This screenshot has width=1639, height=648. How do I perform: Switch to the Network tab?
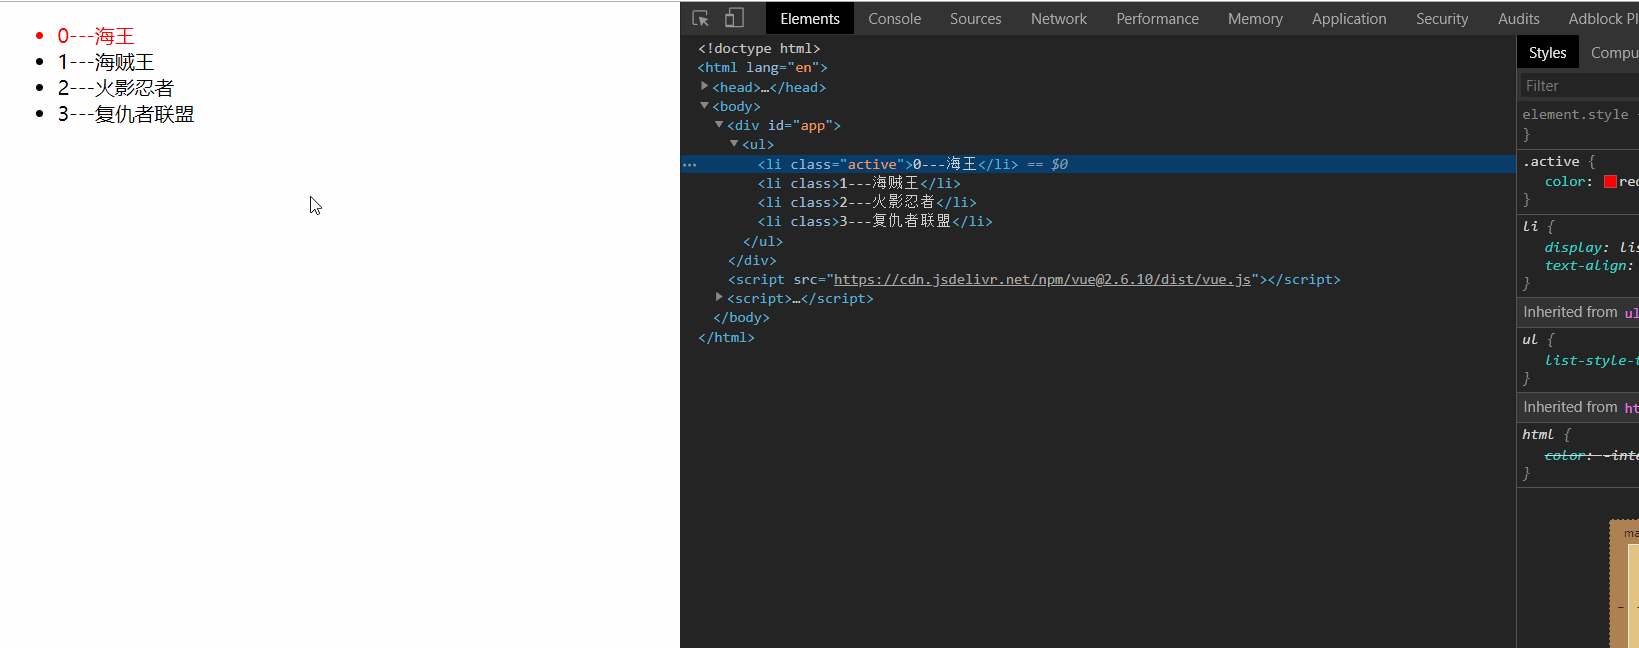[x=1058, y=18]
